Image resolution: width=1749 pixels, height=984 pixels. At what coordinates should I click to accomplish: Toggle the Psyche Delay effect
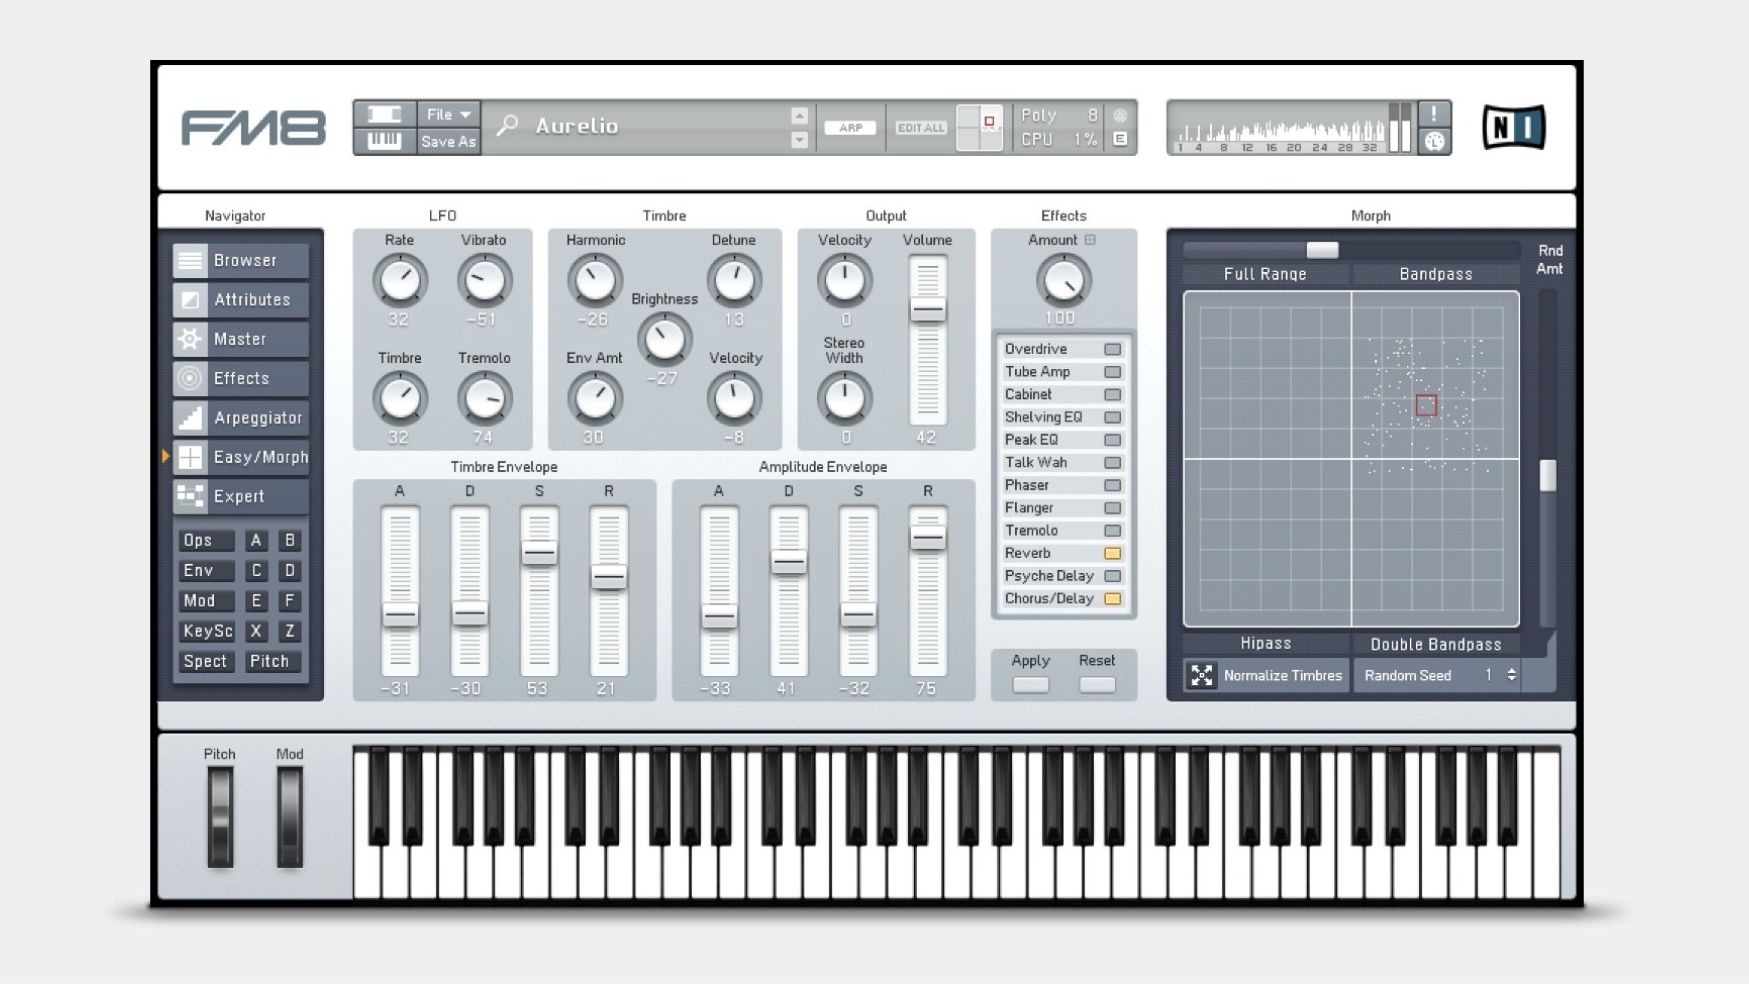pos(1112,576)
